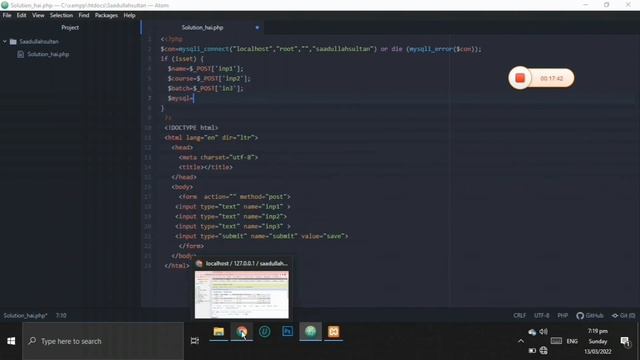Open Task View on the taskbar
Viewport: 640px width, 360px height.
click(195, 341)
